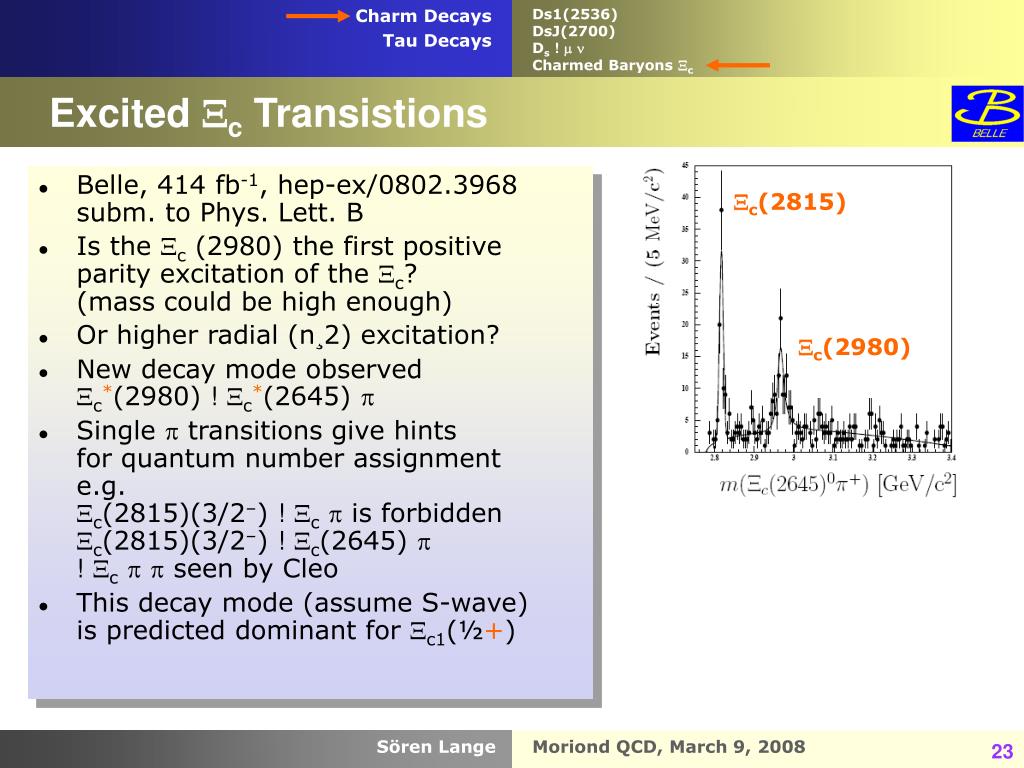Click the line 'Ξc(2815)(3/2−) ! Ξc(2645) π'
Image resolution: width=1024 pixels, height=768 pixels.
pos(253,542)
